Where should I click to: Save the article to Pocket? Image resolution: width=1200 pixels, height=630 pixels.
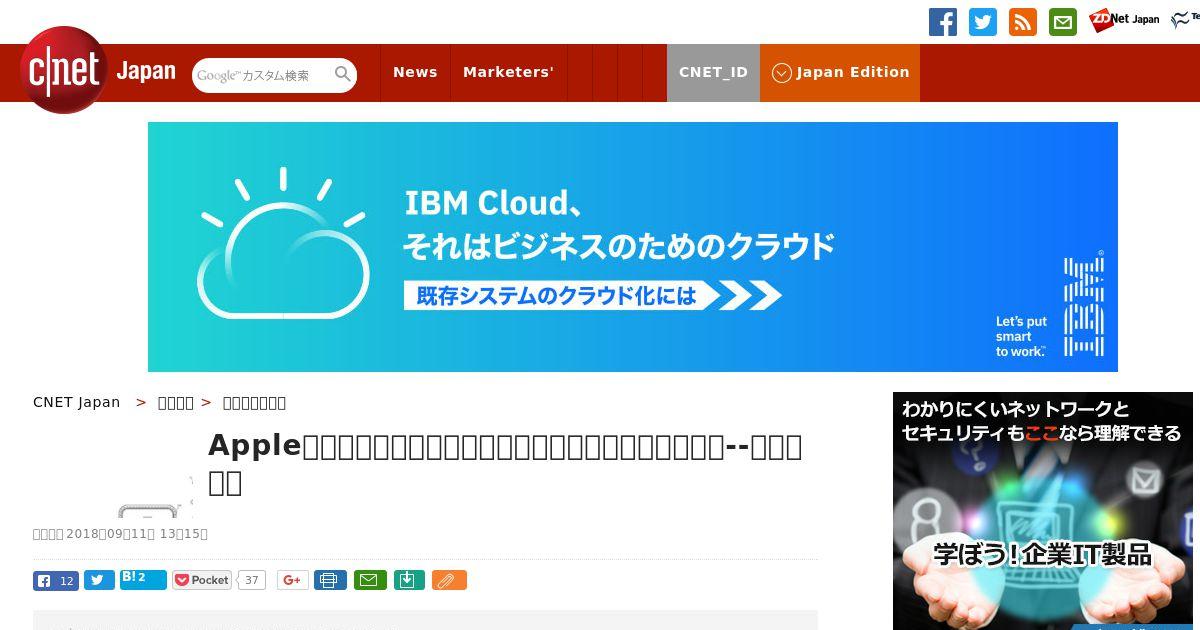coord(202,580)
